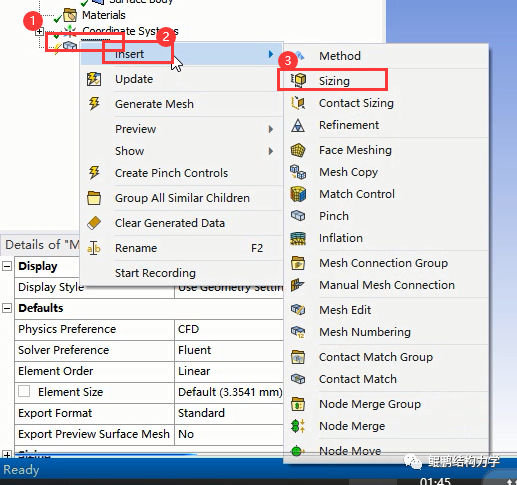517x485 pixels.
Task: Open the Insert submenu arrow
Action: click(271, 54)
